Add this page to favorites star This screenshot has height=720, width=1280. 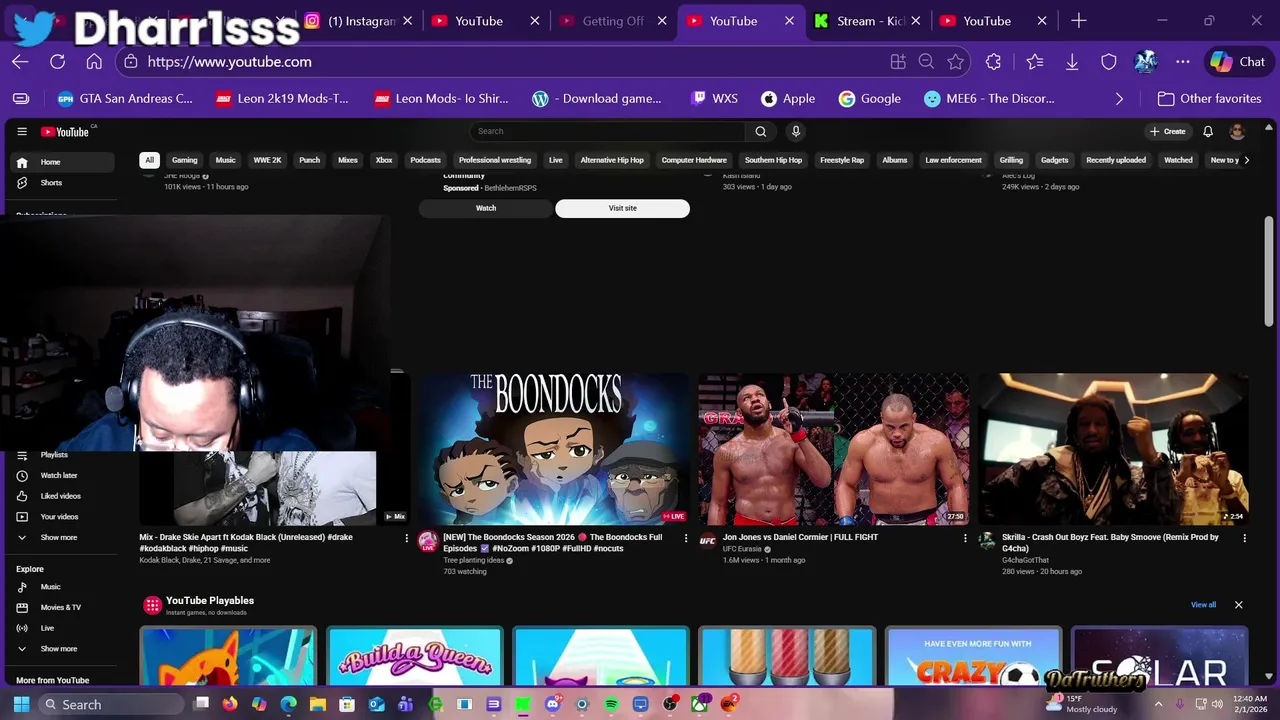pos(955,62)
